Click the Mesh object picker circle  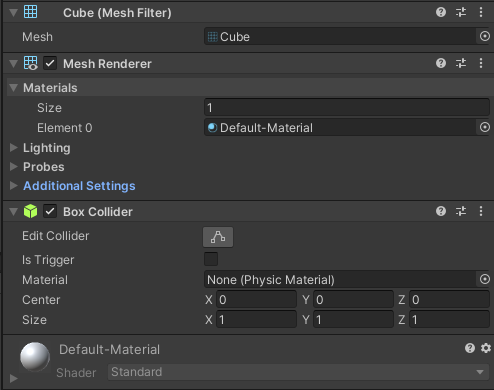484,36
